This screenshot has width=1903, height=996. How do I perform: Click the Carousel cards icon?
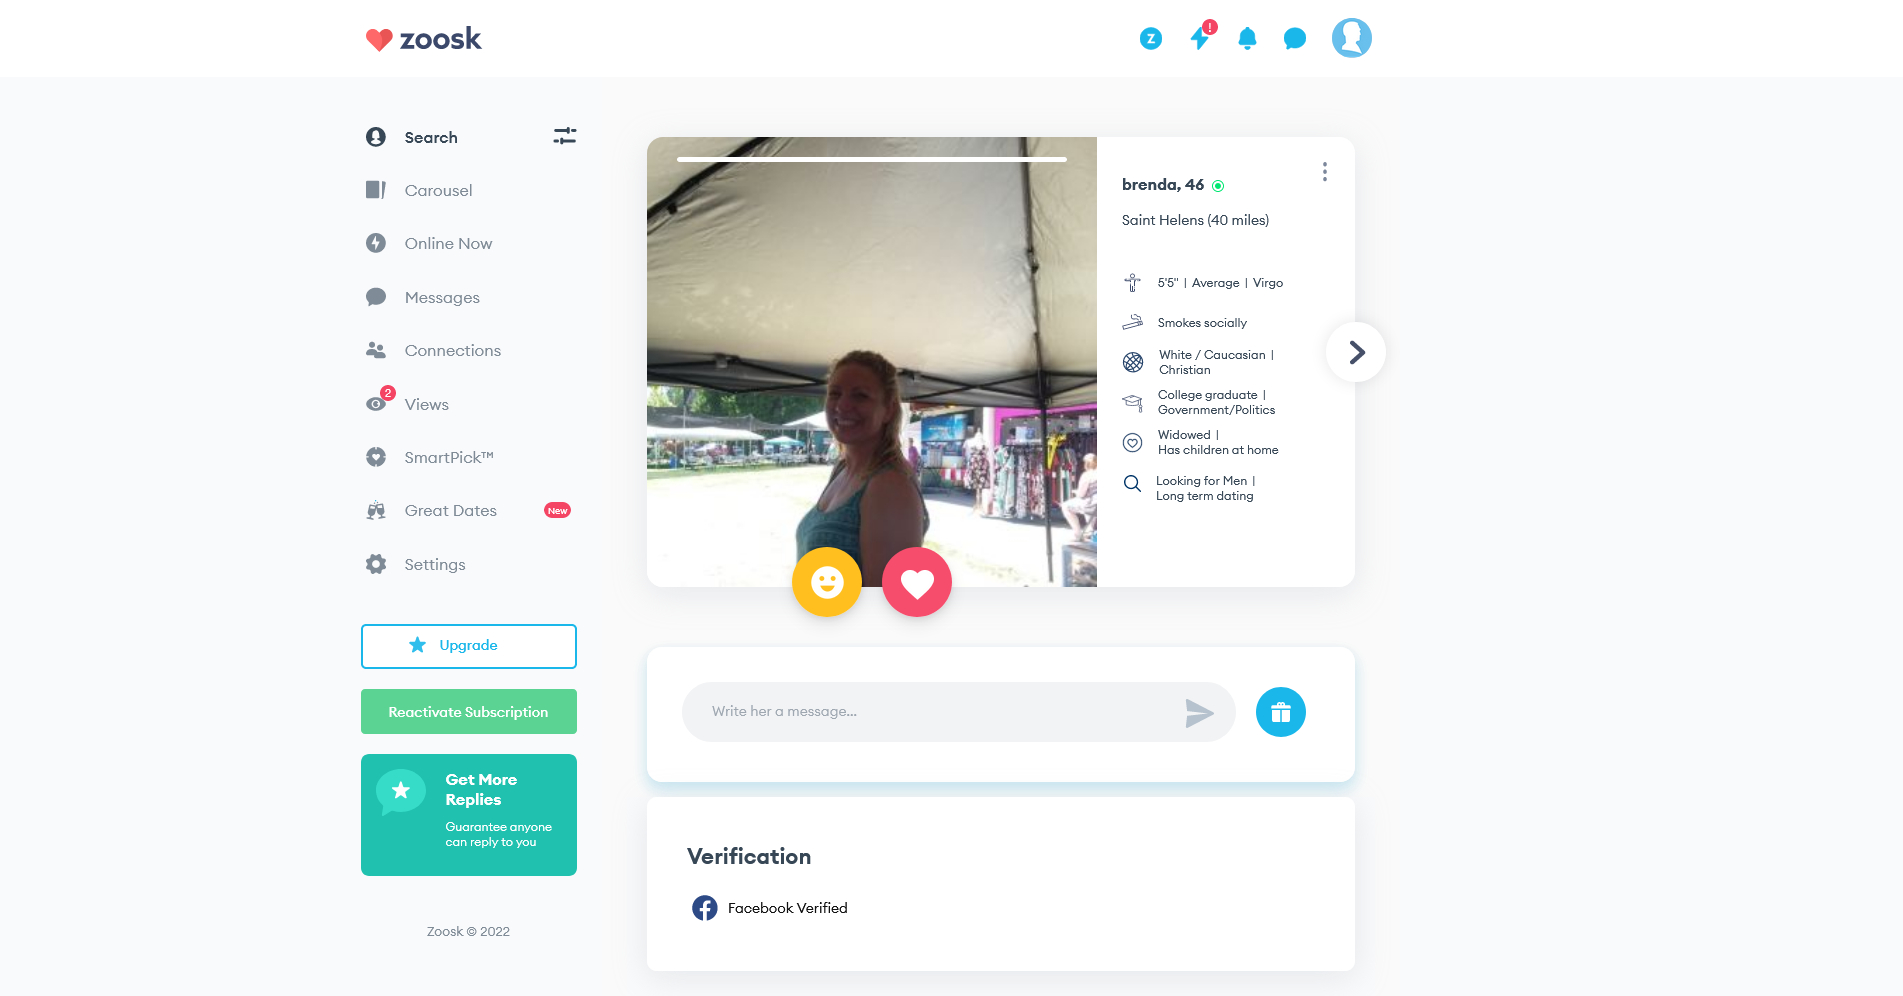click(x=376, y=190)
